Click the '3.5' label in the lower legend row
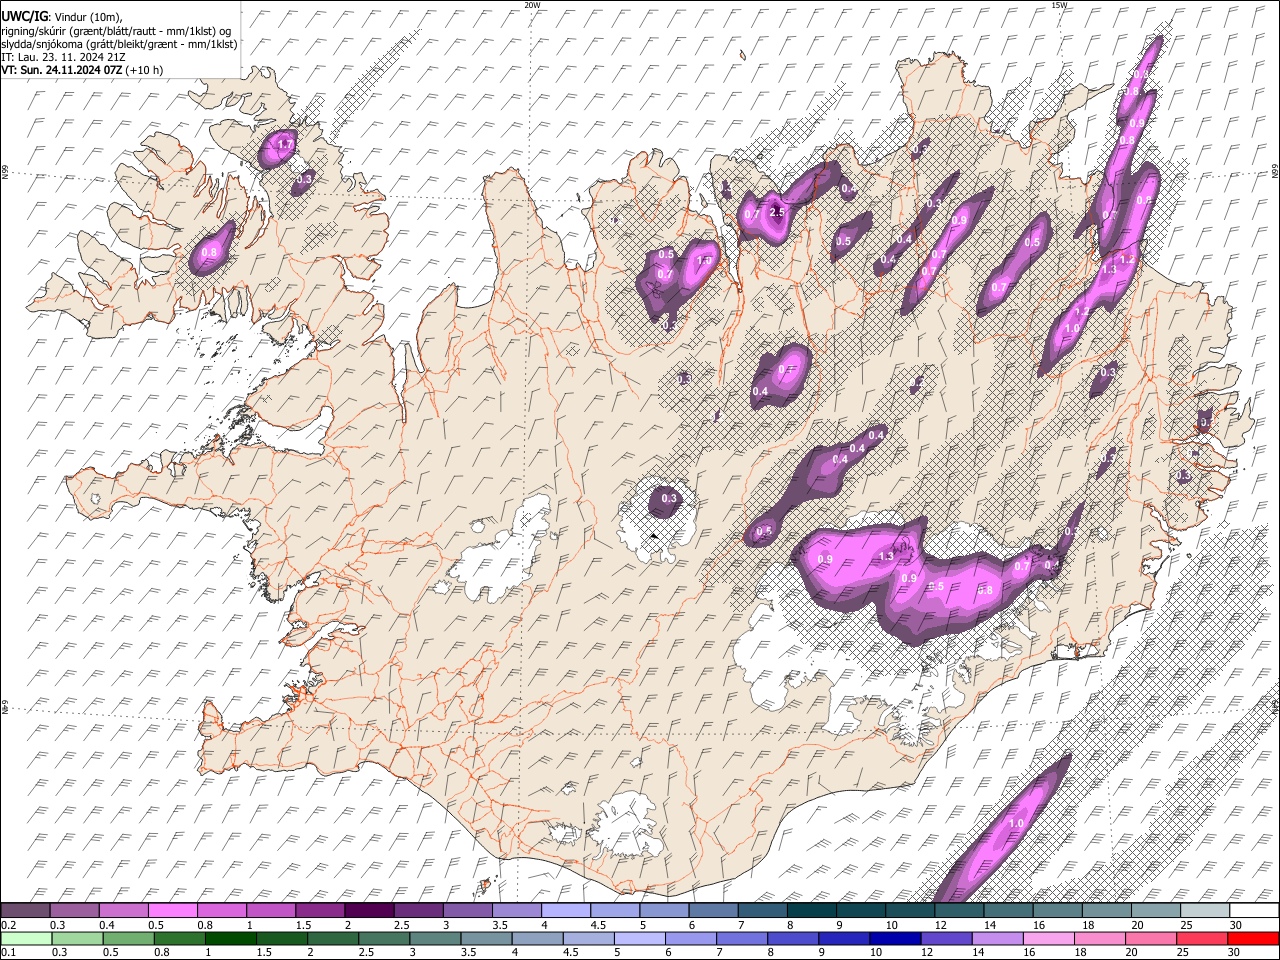The width and height of the screenshot is (1280, 960). coord(468,953)
